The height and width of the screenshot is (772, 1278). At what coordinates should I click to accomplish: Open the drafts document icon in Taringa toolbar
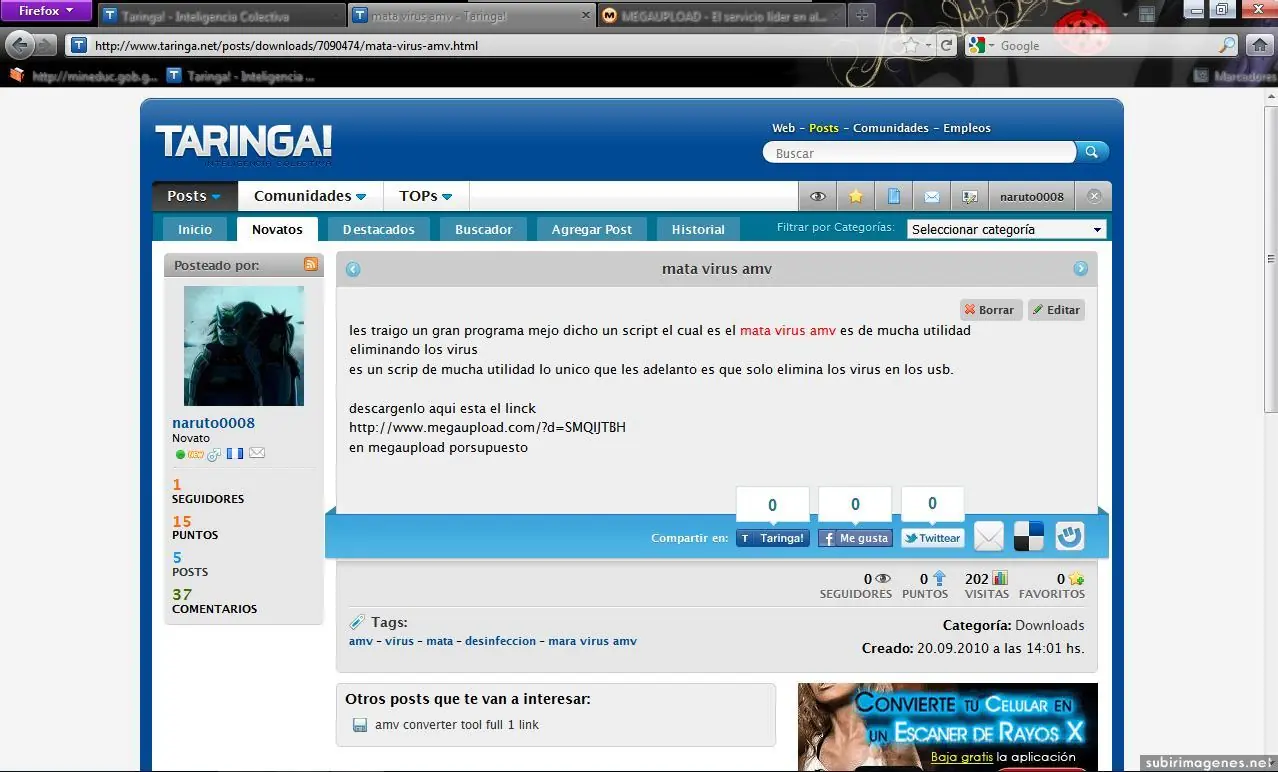coord(894,196)
